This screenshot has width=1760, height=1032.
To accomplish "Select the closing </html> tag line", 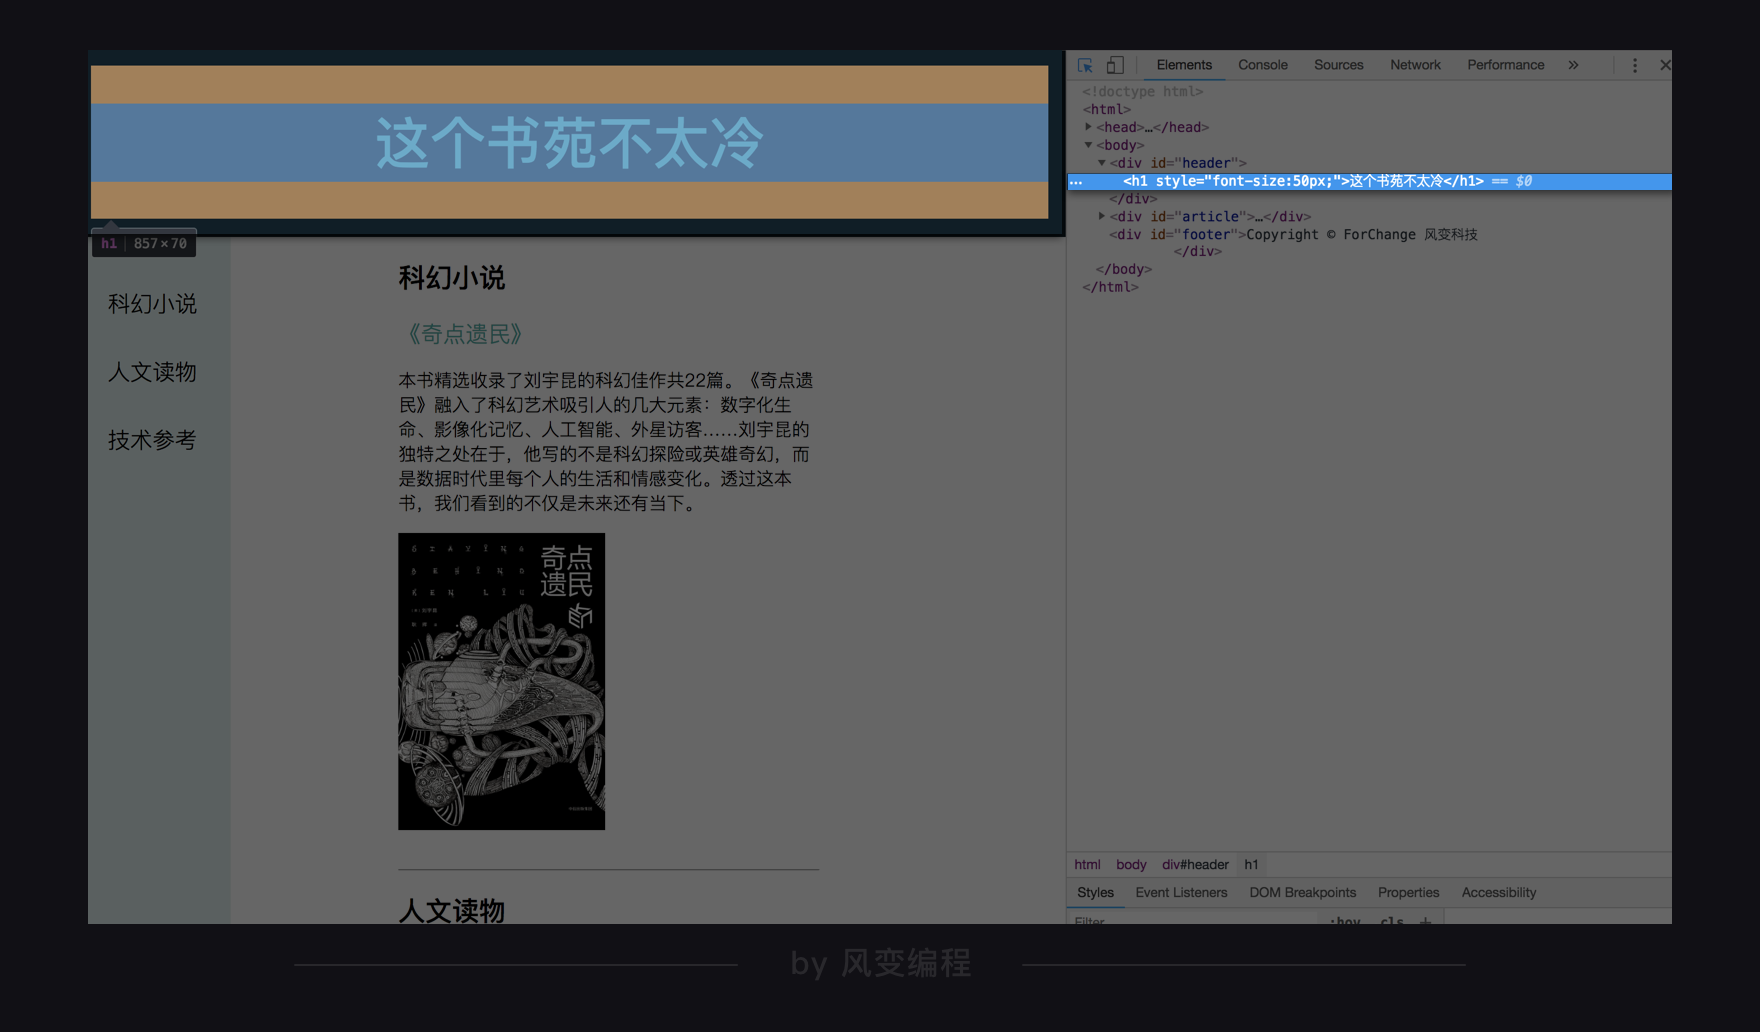I will point(1110,287).
